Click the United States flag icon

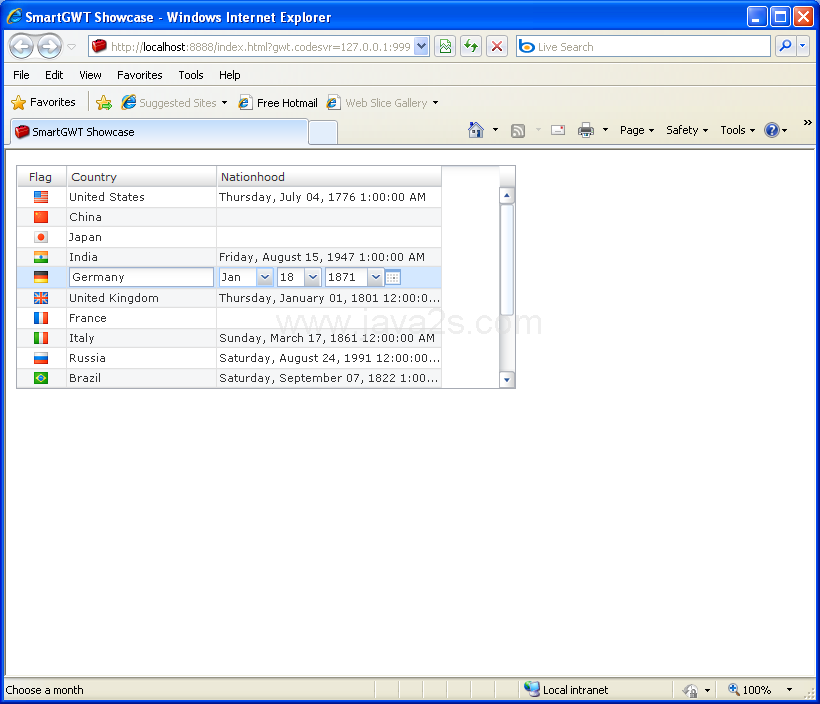(41, 197)
